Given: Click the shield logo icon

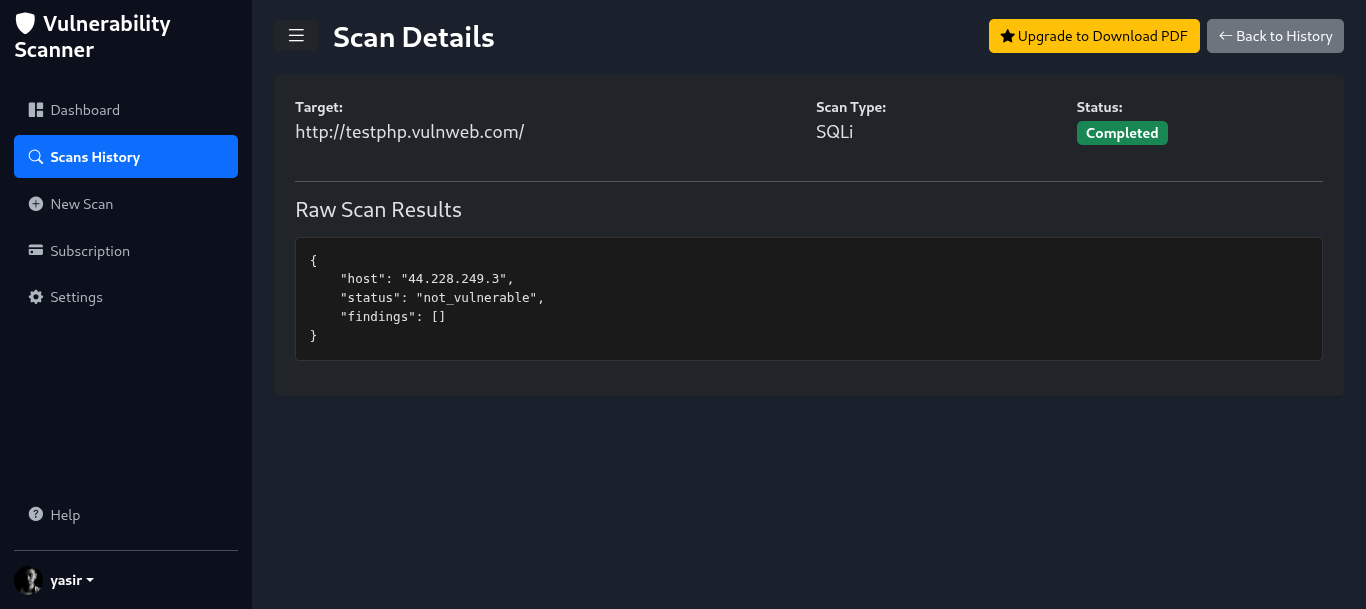Looking at the screenshot, I should (25, 24).
